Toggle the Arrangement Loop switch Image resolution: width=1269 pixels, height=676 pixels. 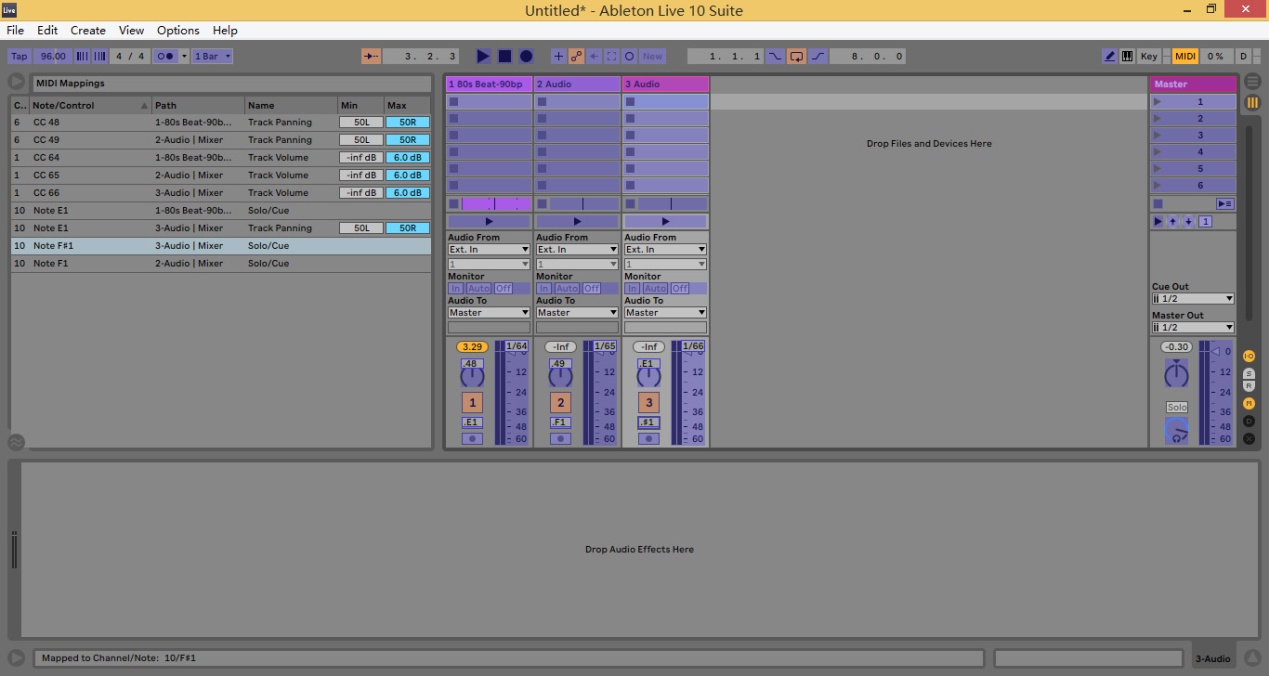pyautogui.click(x=796, y=57)
